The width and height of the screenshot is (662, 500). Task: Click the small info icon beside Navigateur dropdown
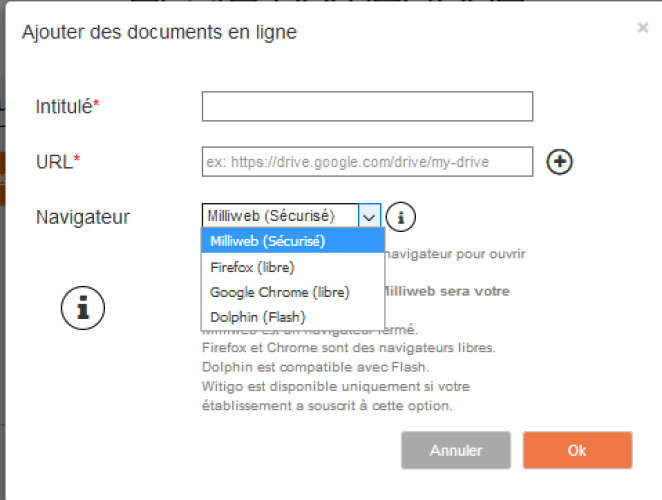(x=401, y=217)
